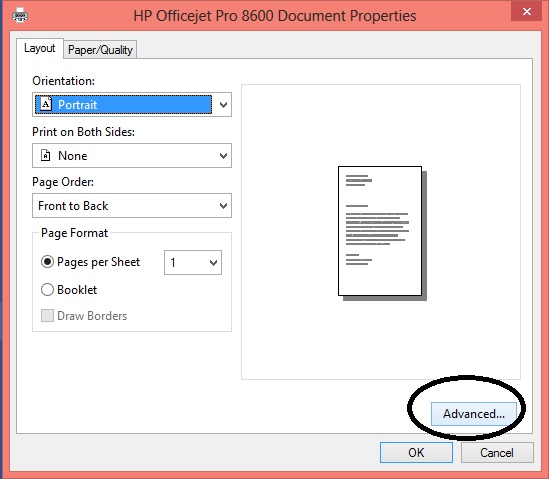Expand the Print on Both Sides dropdown
This screenshot has height=479, width=549.
[x=132, y=155]
